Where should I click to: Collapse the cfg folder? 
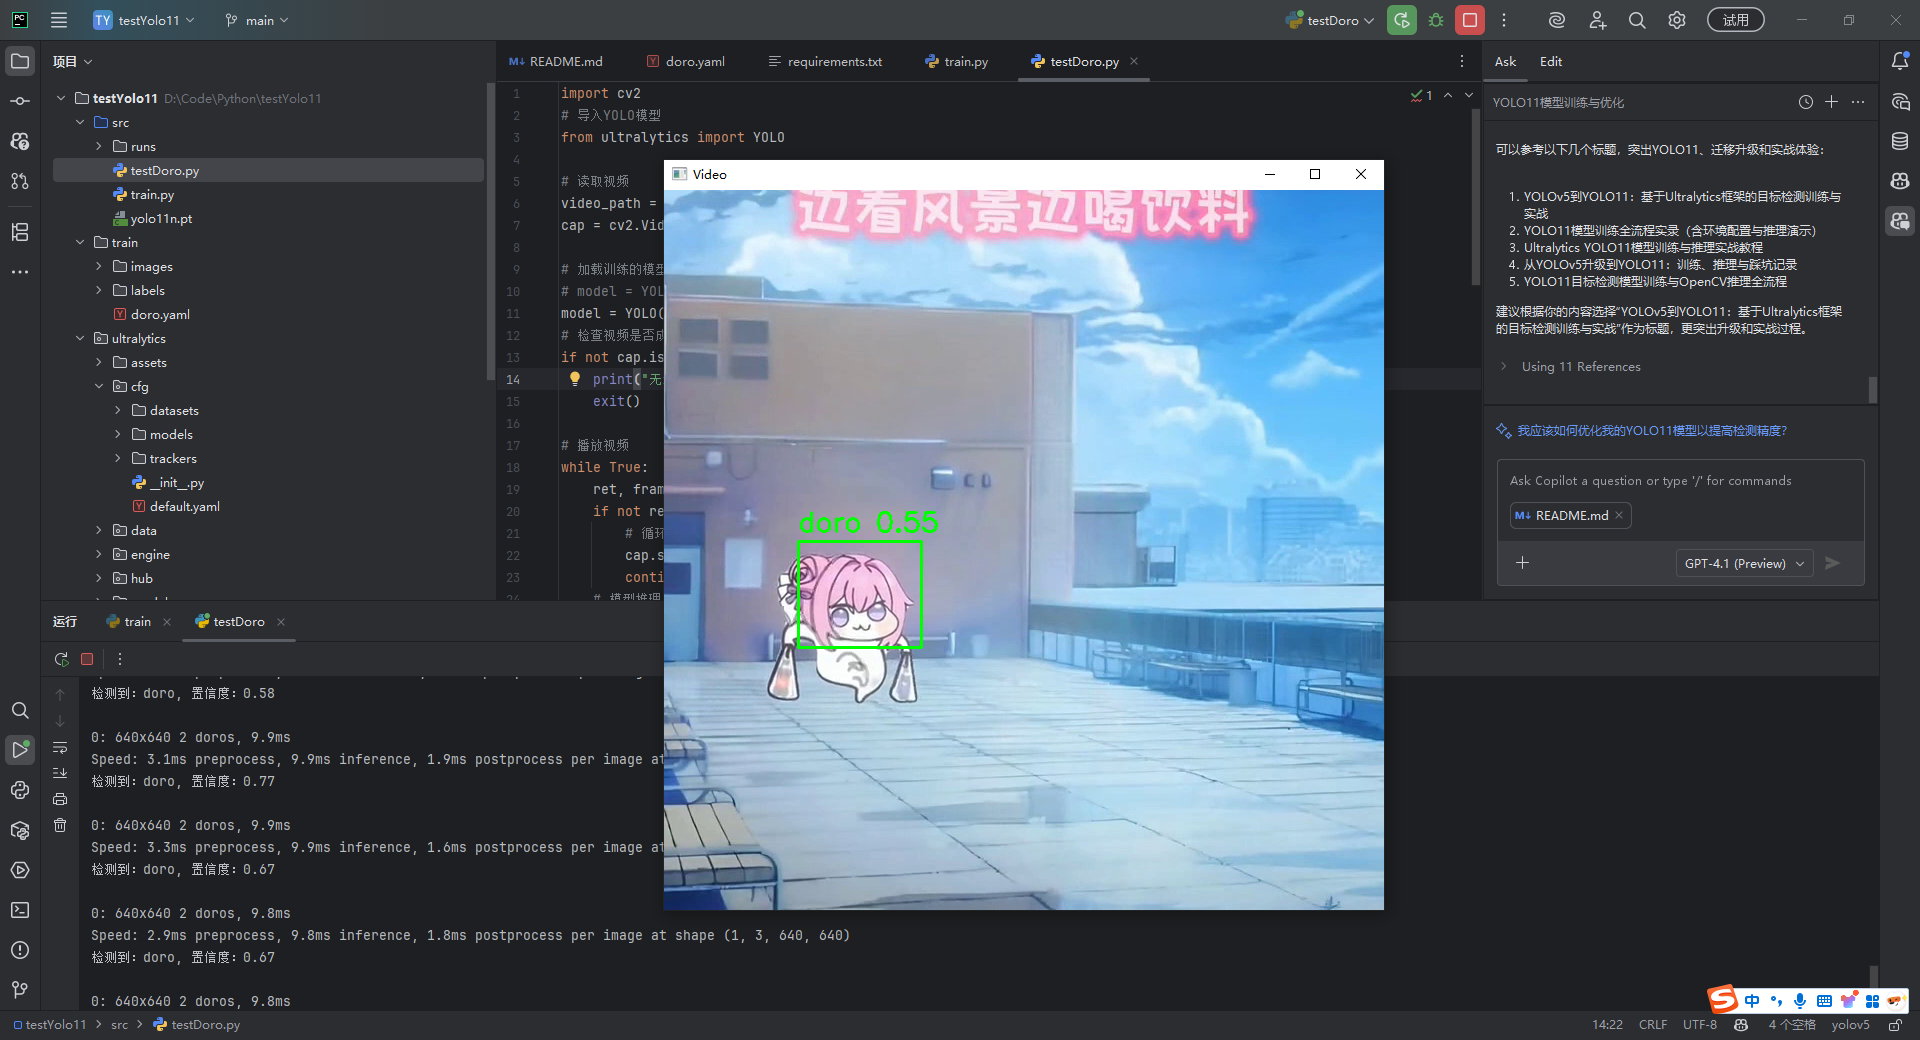tap(99, 386)
